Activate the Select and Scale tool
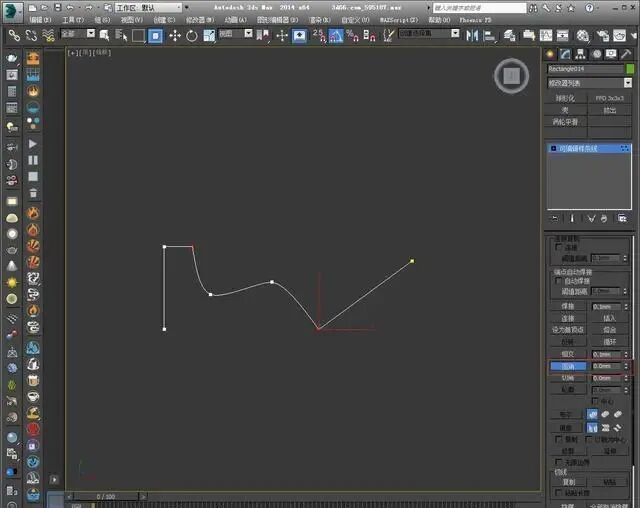This screenshot has height=508, width=640. point(209,36)
